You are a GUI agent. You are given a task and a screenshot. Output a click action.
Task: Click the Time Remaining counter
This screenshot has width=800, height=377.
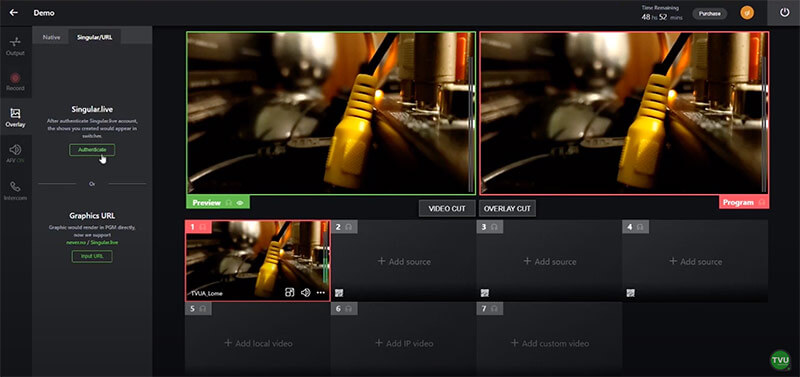click(662, 13)
